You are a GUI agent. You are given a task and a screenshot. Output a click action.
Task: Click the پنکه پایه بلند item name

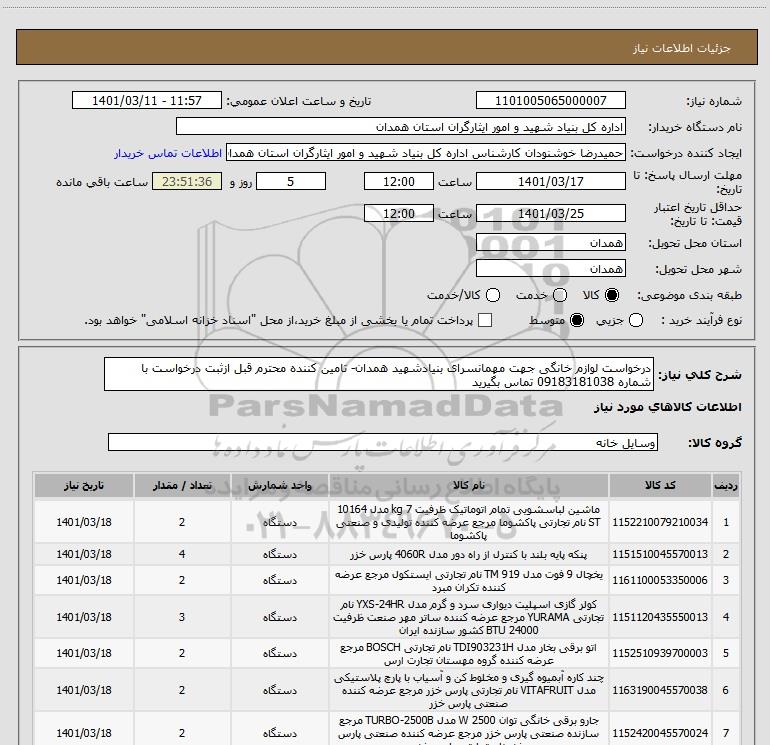468,554
